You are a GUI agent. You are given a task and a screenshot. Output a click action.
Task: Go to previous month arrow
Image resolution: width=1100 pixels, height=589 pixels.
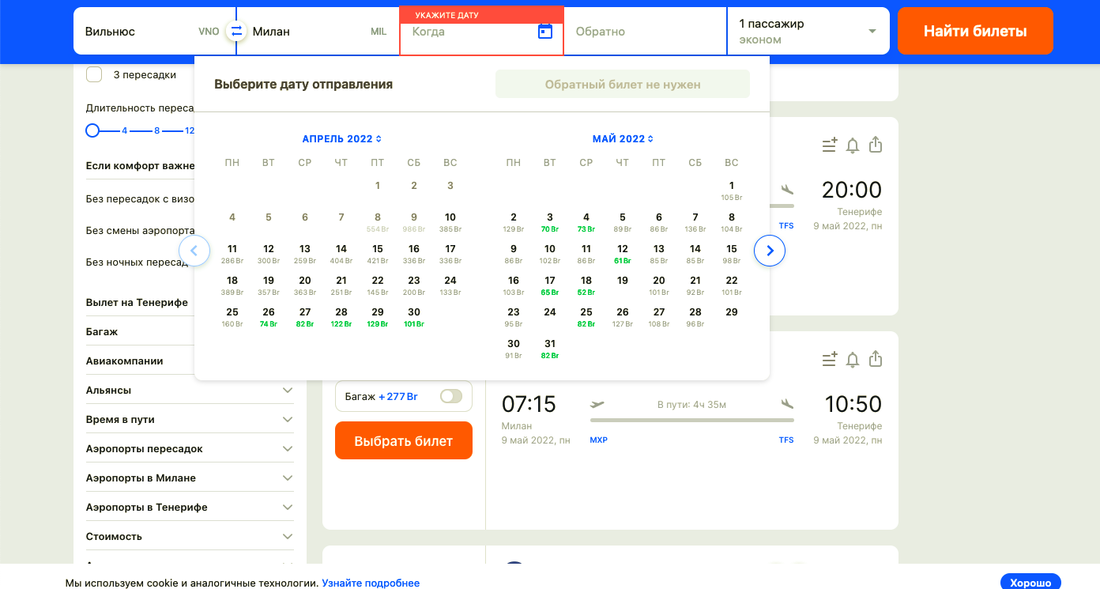coord(194,250)
